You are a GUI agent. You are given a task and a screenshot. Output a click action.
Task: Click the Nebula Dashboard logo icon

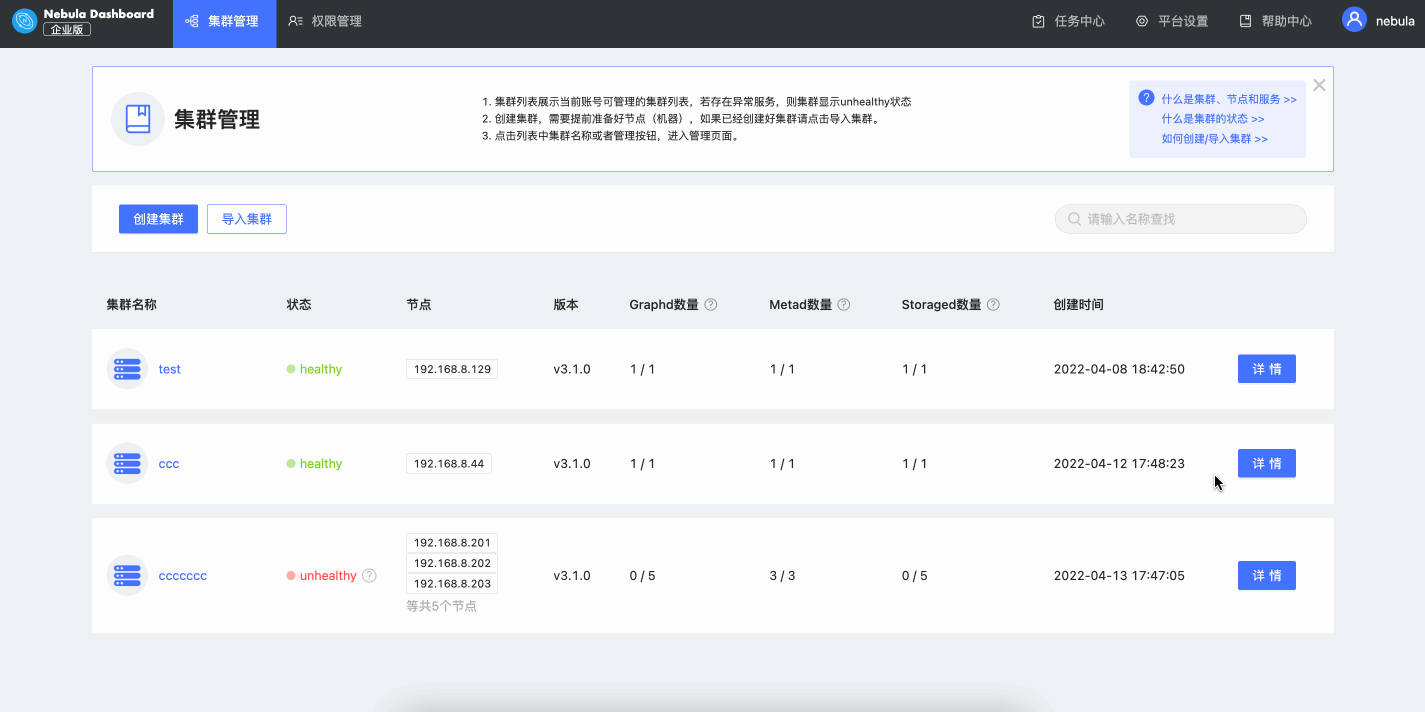click(24, 21)
